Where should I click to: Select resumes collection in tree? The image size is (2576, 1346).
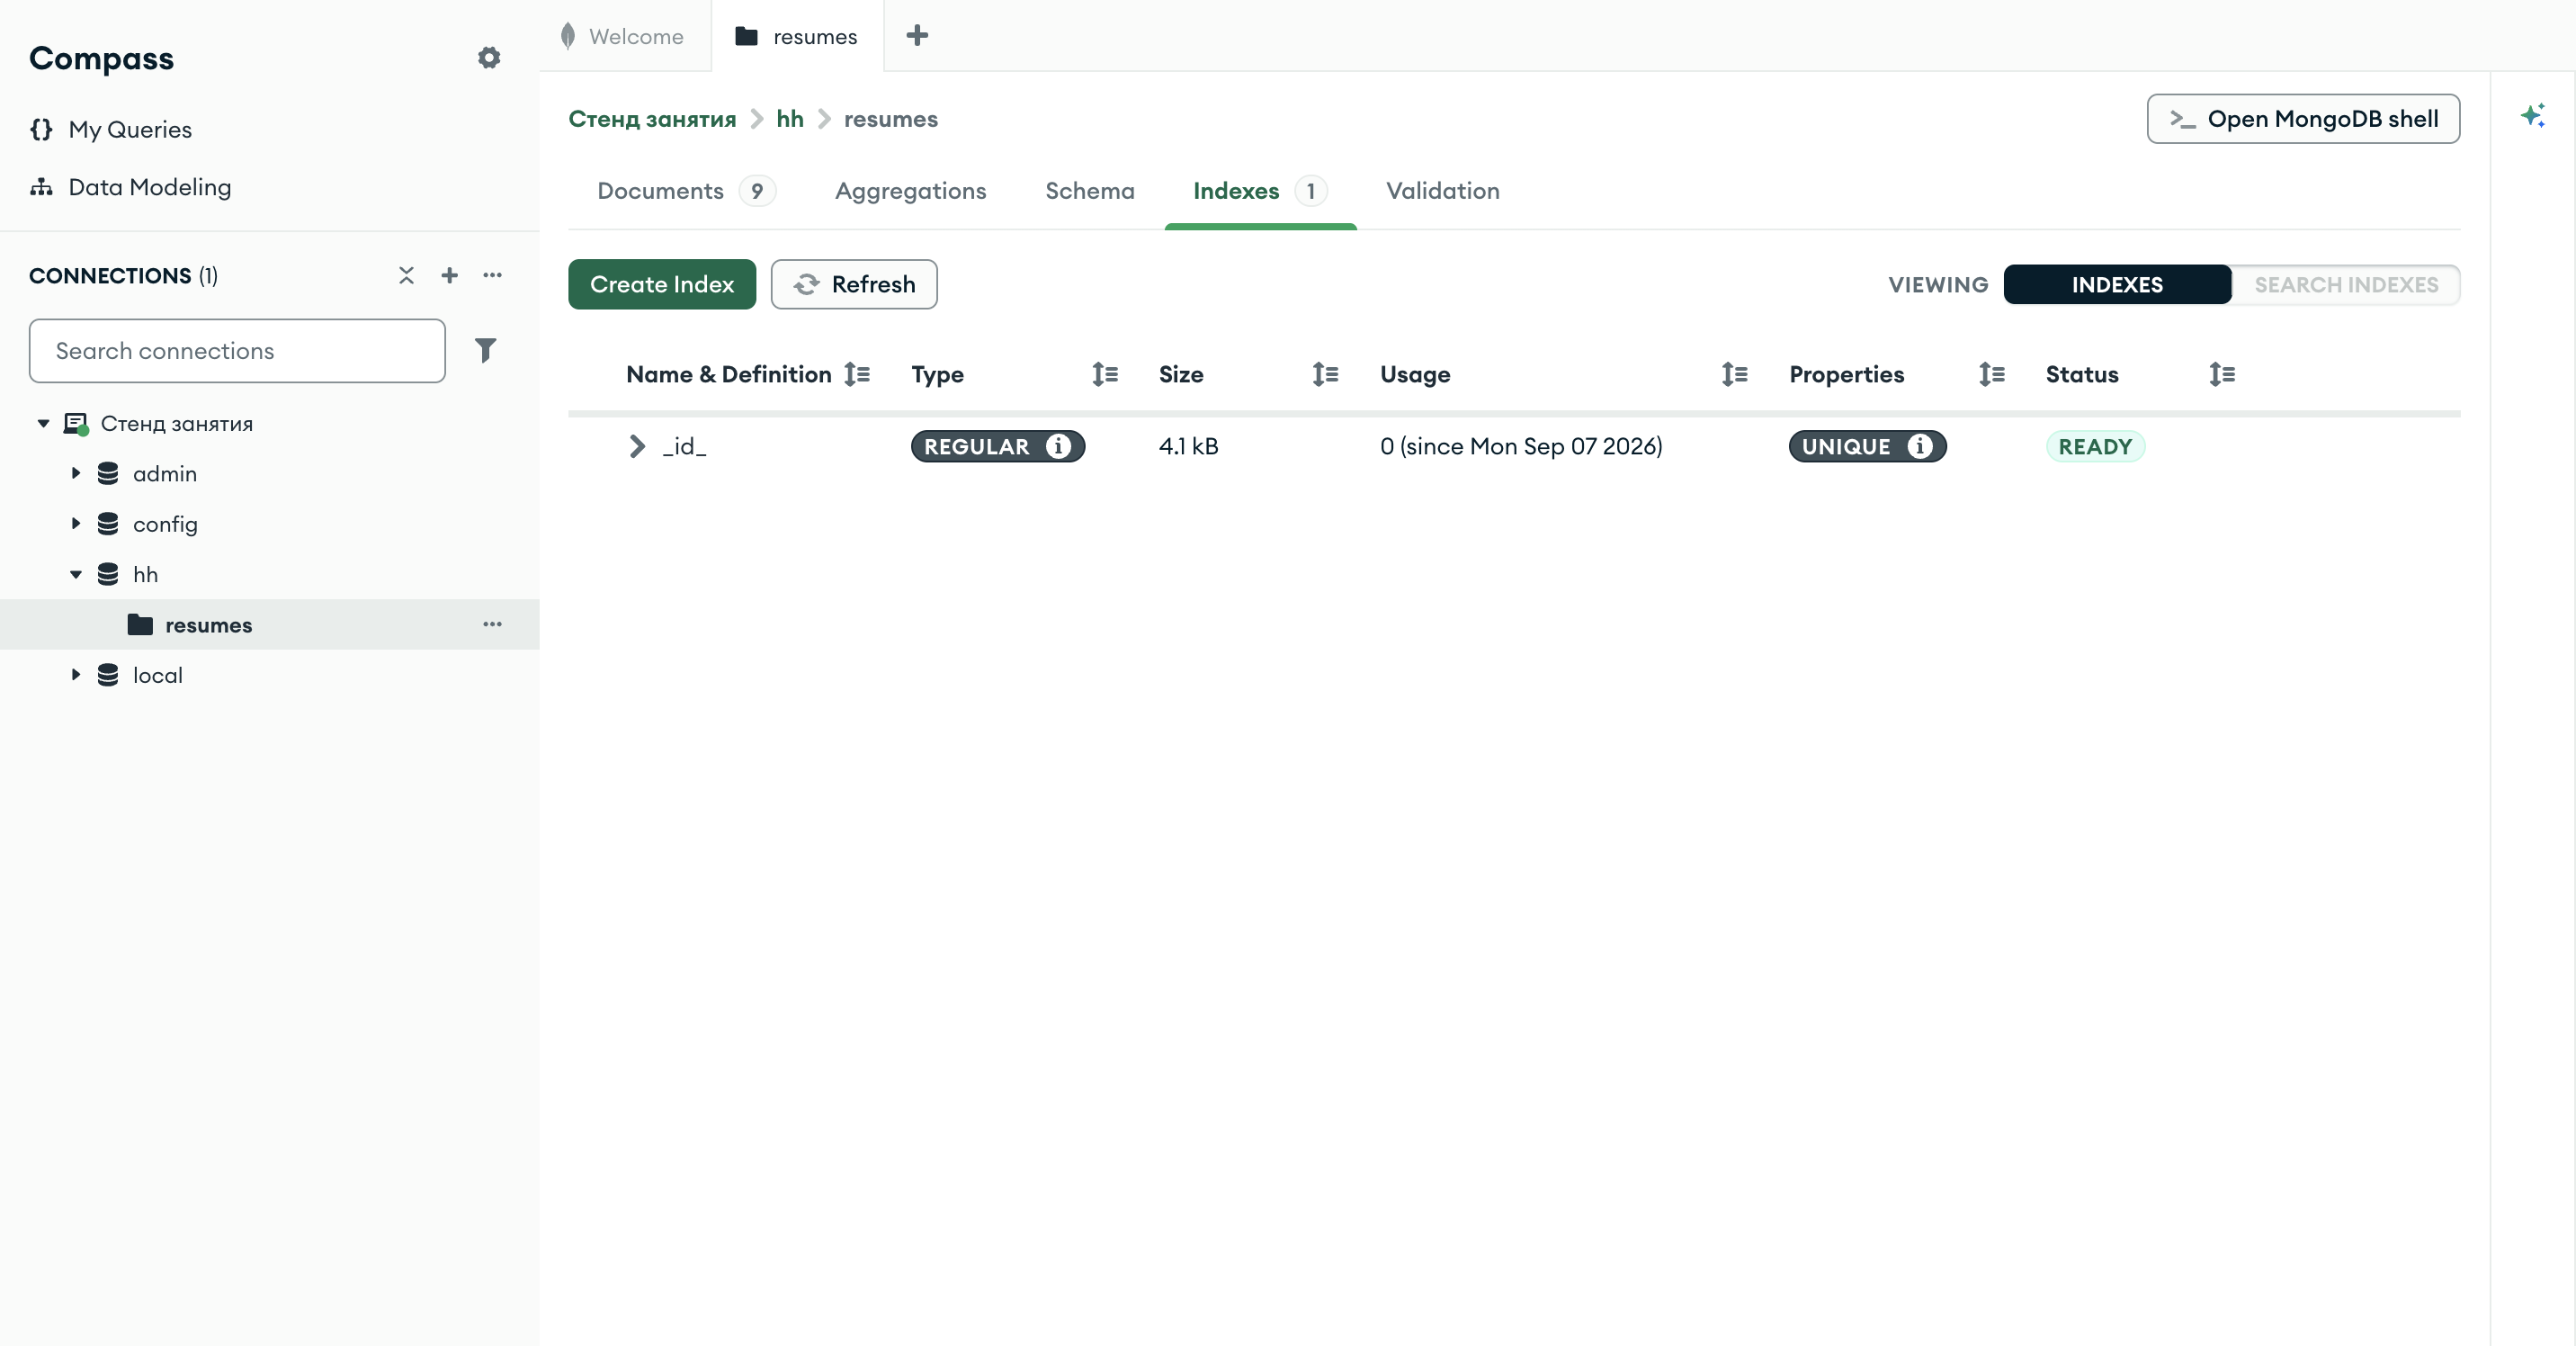coord(269,624)
